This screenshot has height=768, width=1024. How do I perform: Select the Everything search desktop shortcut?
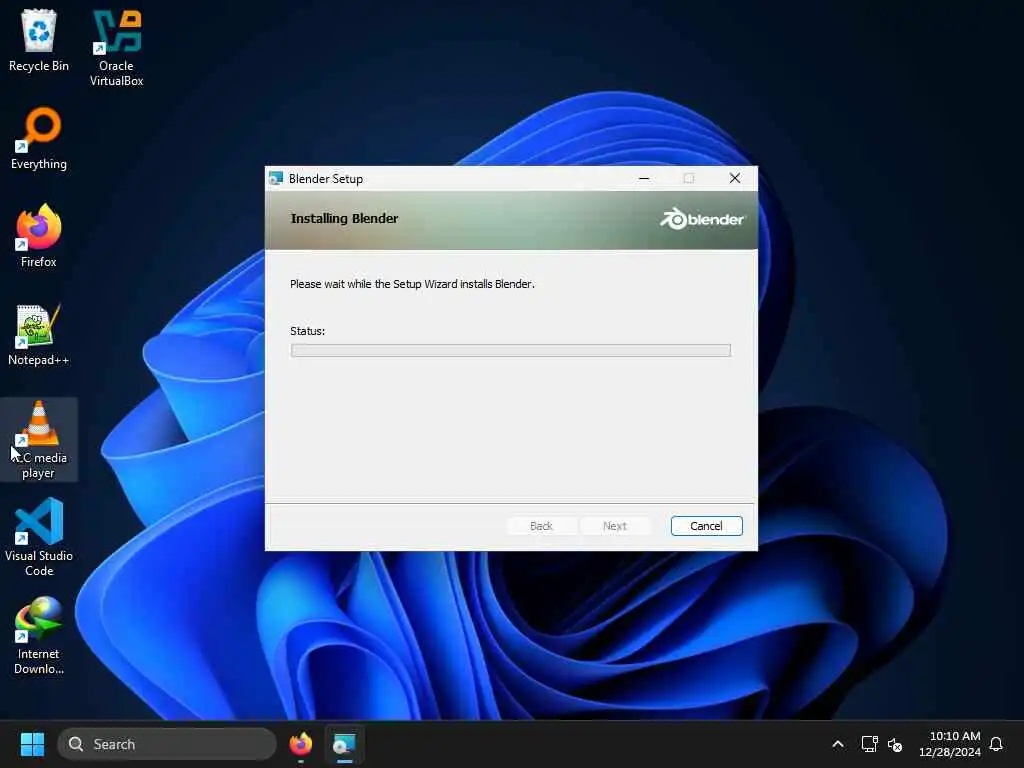coord(39,138)
